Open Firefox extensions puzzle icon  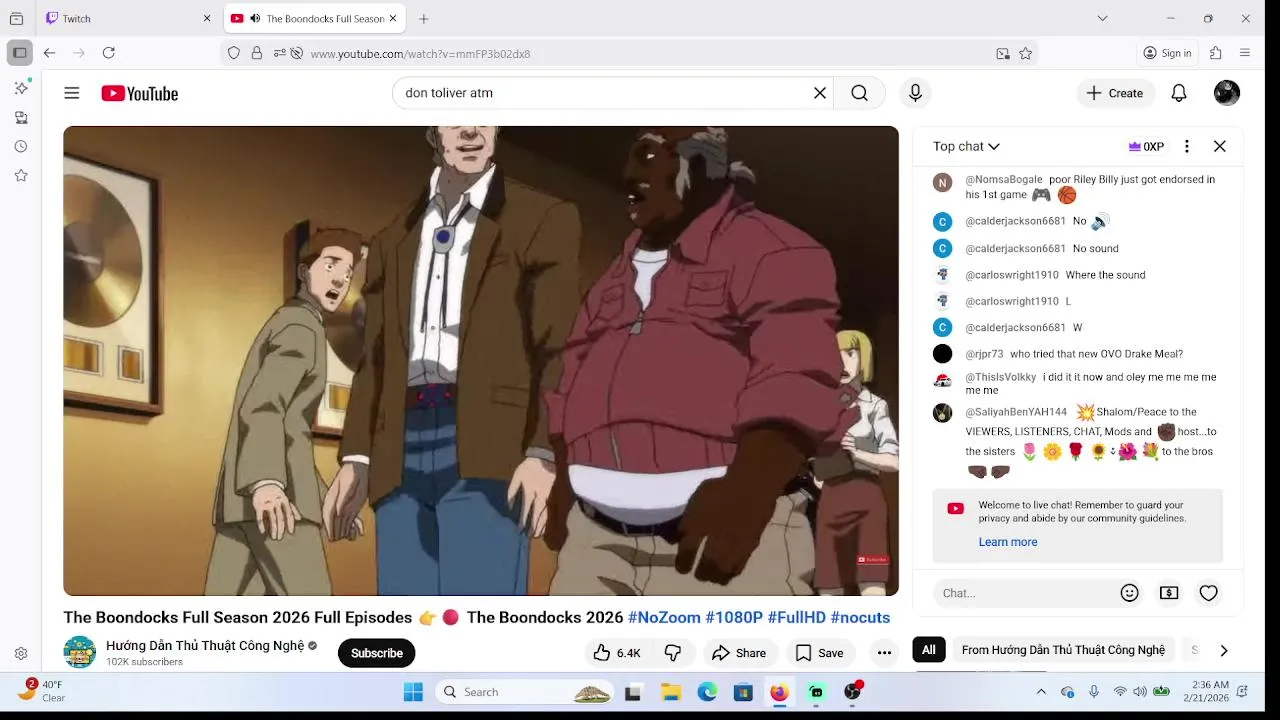tap(1216, 53)
